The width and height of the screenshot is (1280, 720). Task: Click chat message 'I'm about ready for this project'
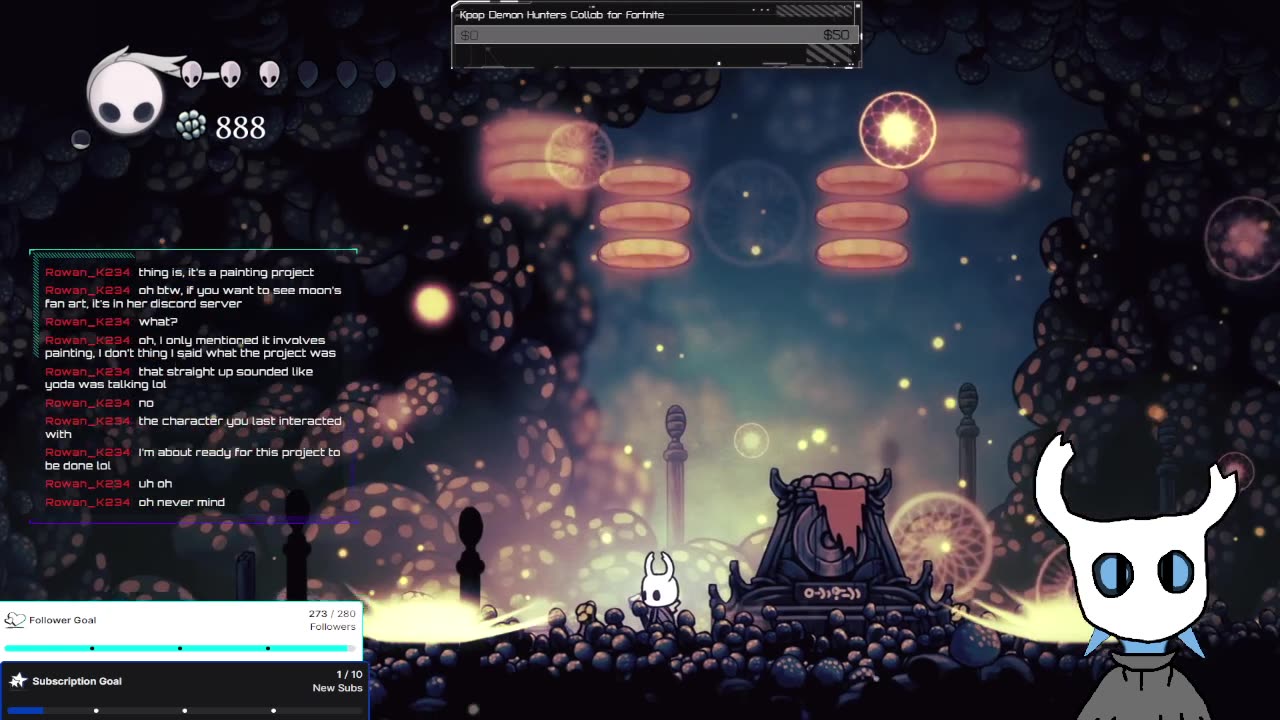192,459
